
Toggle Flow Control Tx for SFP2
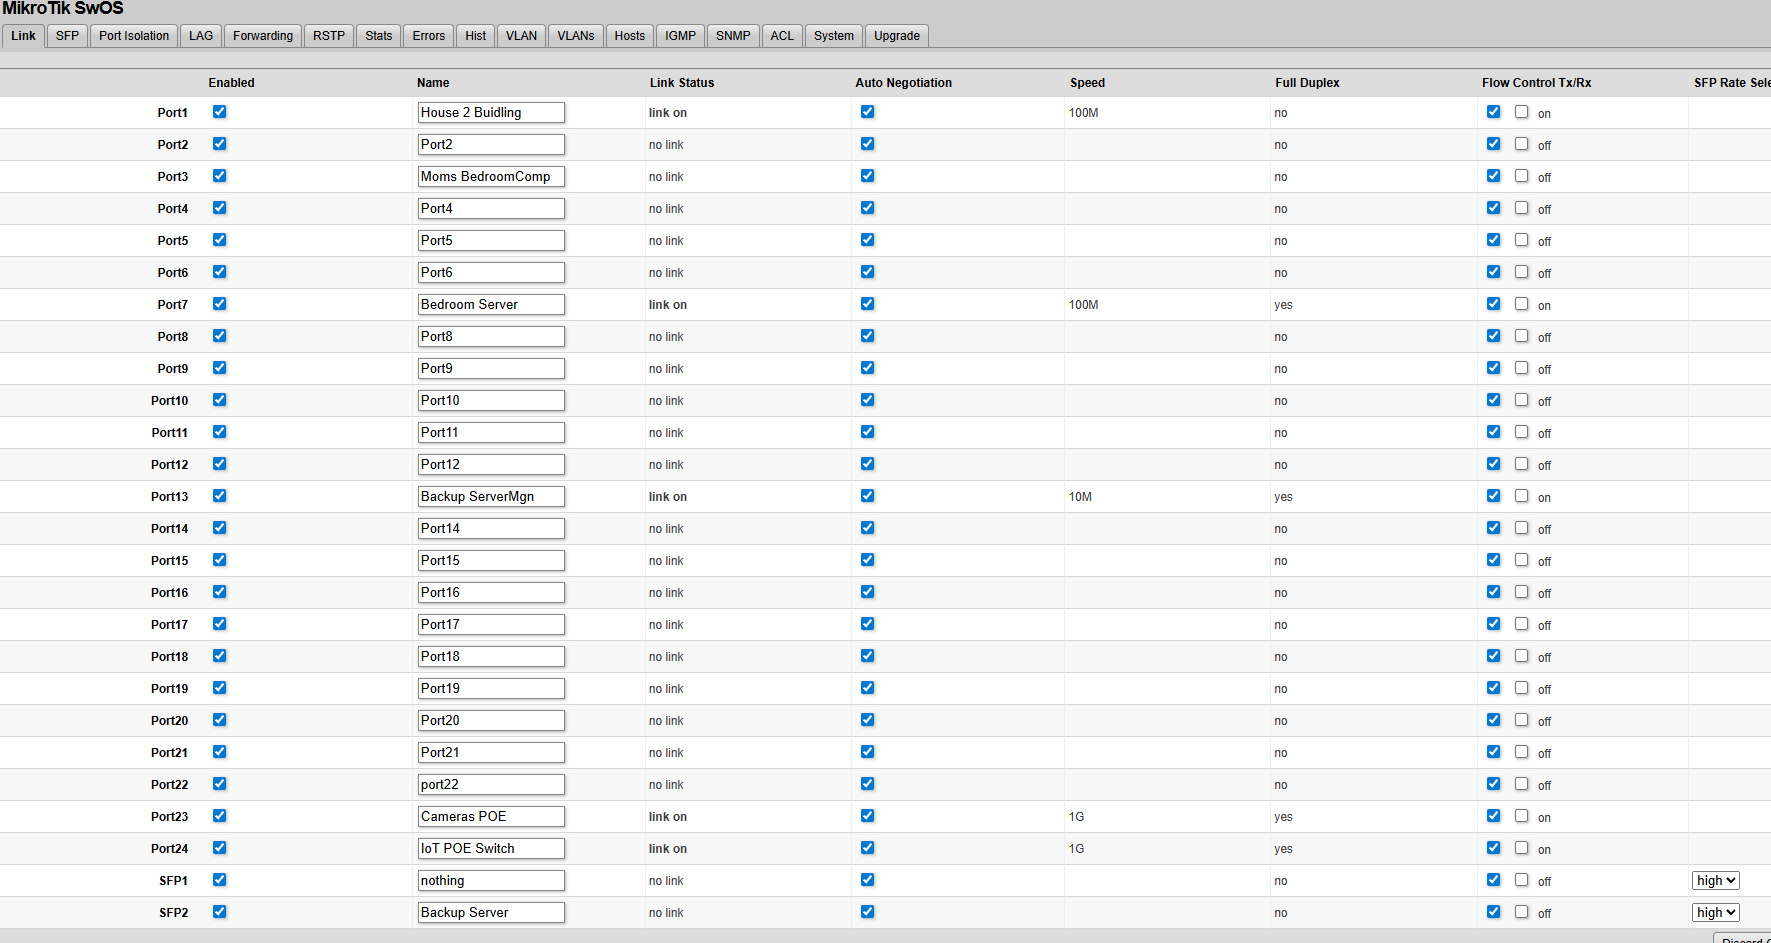click(x=1494, y=912)
